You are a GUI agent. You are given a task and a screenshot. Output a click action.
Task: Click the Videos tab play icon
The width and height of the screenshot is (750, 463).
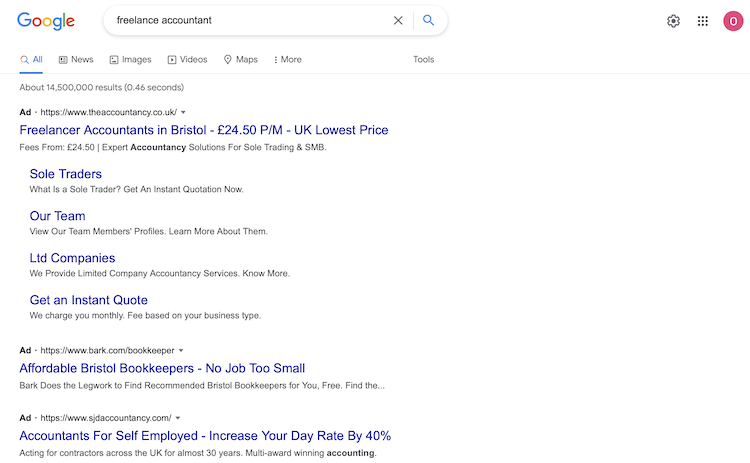pyautogui.click(x=172, y=60)
